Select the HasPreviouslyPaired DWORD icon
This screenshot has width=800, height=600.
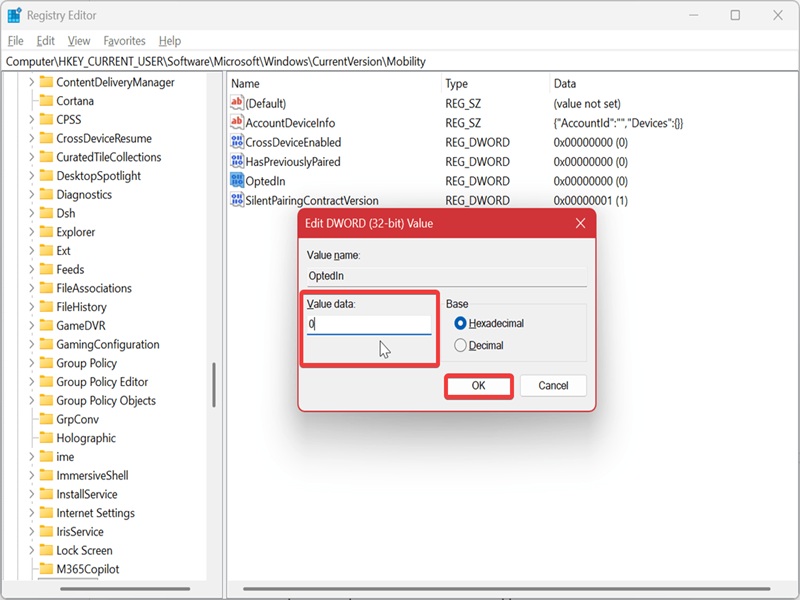click(237, 161)
